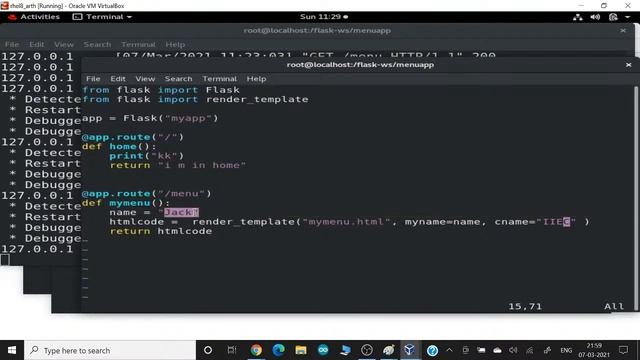
Task: Open the OBS Studio taskbar icon
Action: [x=367, y=350]
